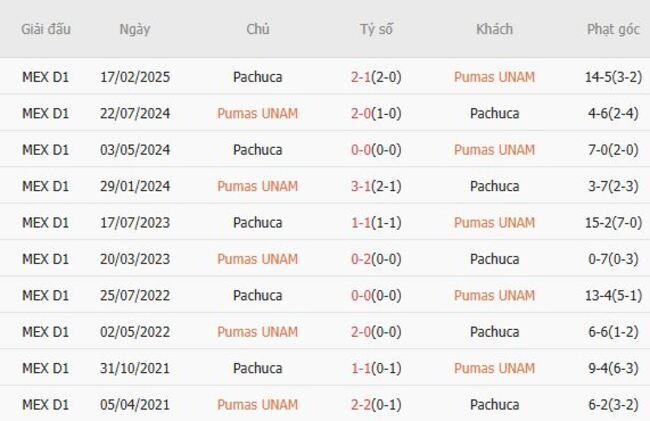
Task: Click the "Phạt góc" column header
Action: click(x=613, y=29)
